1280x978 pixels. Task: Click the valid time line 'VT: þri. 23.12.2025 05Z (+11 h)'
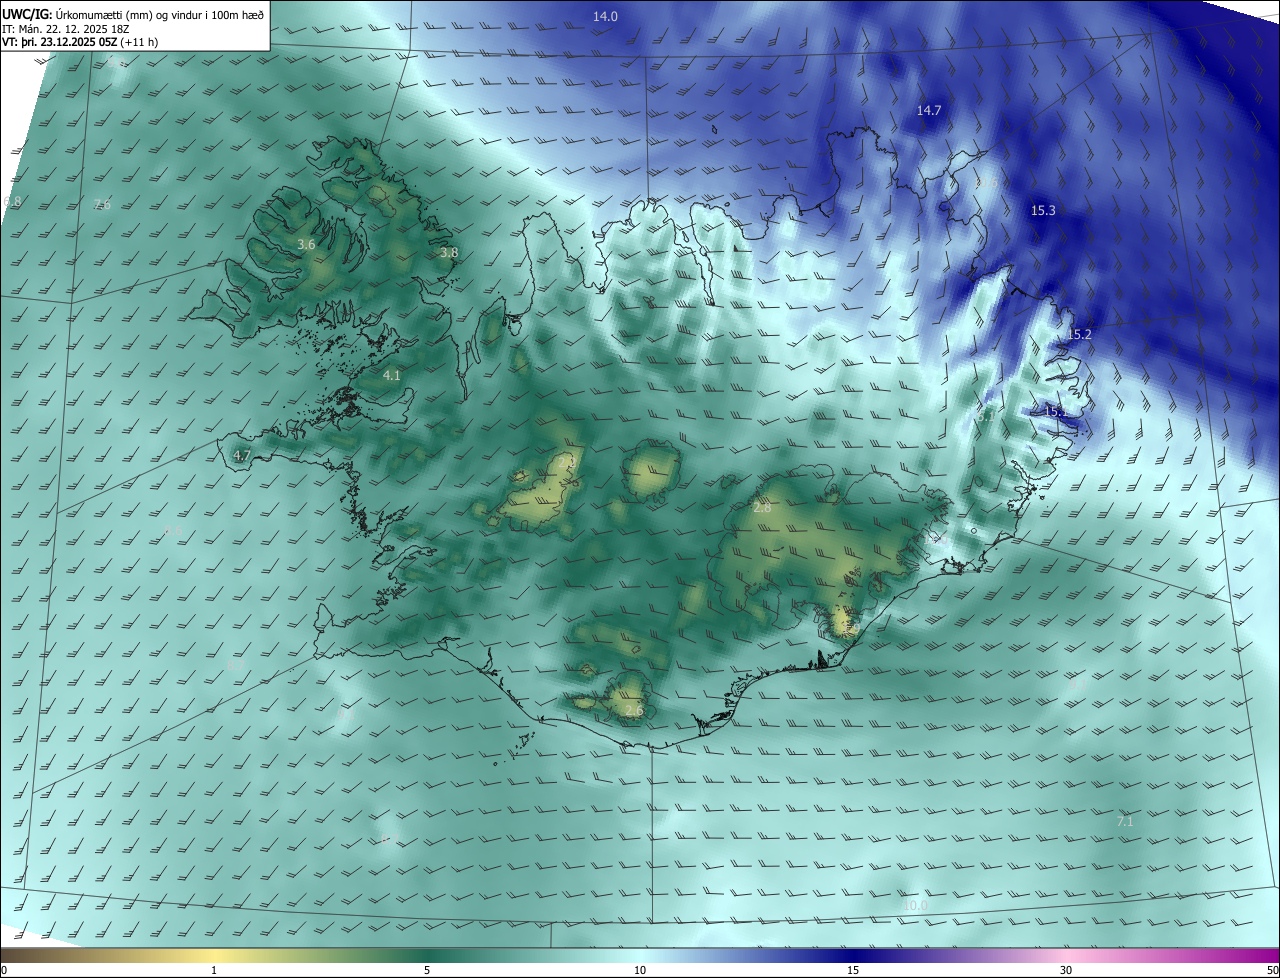click(80, 42)
